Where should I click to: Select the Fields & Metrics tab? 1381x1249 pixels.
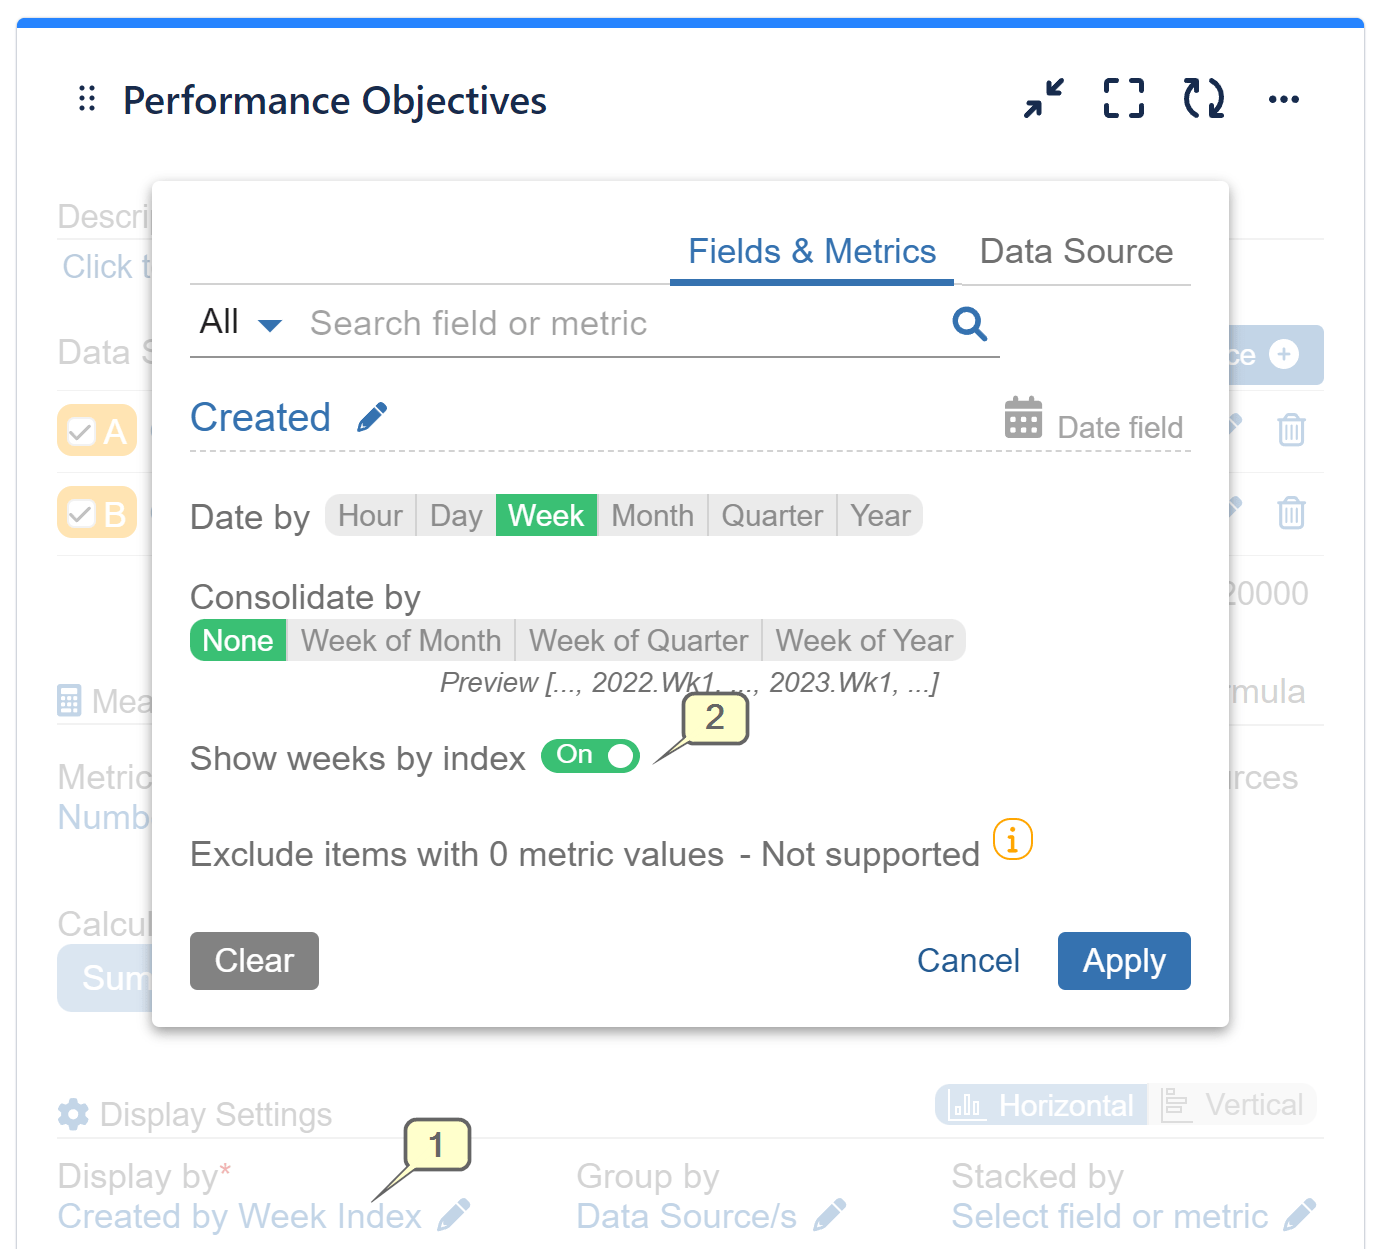(x=811, y=251)
